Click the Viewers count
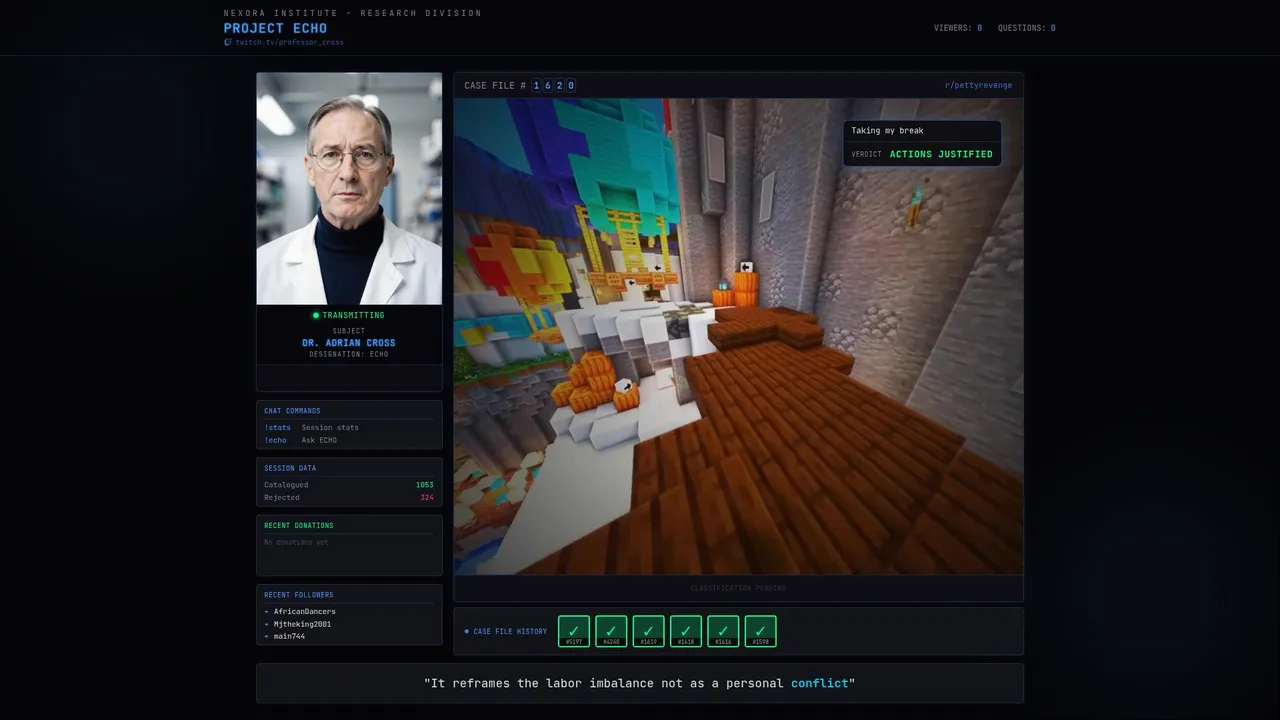This screenshot has width=1280, height=720. click(958, 28)
